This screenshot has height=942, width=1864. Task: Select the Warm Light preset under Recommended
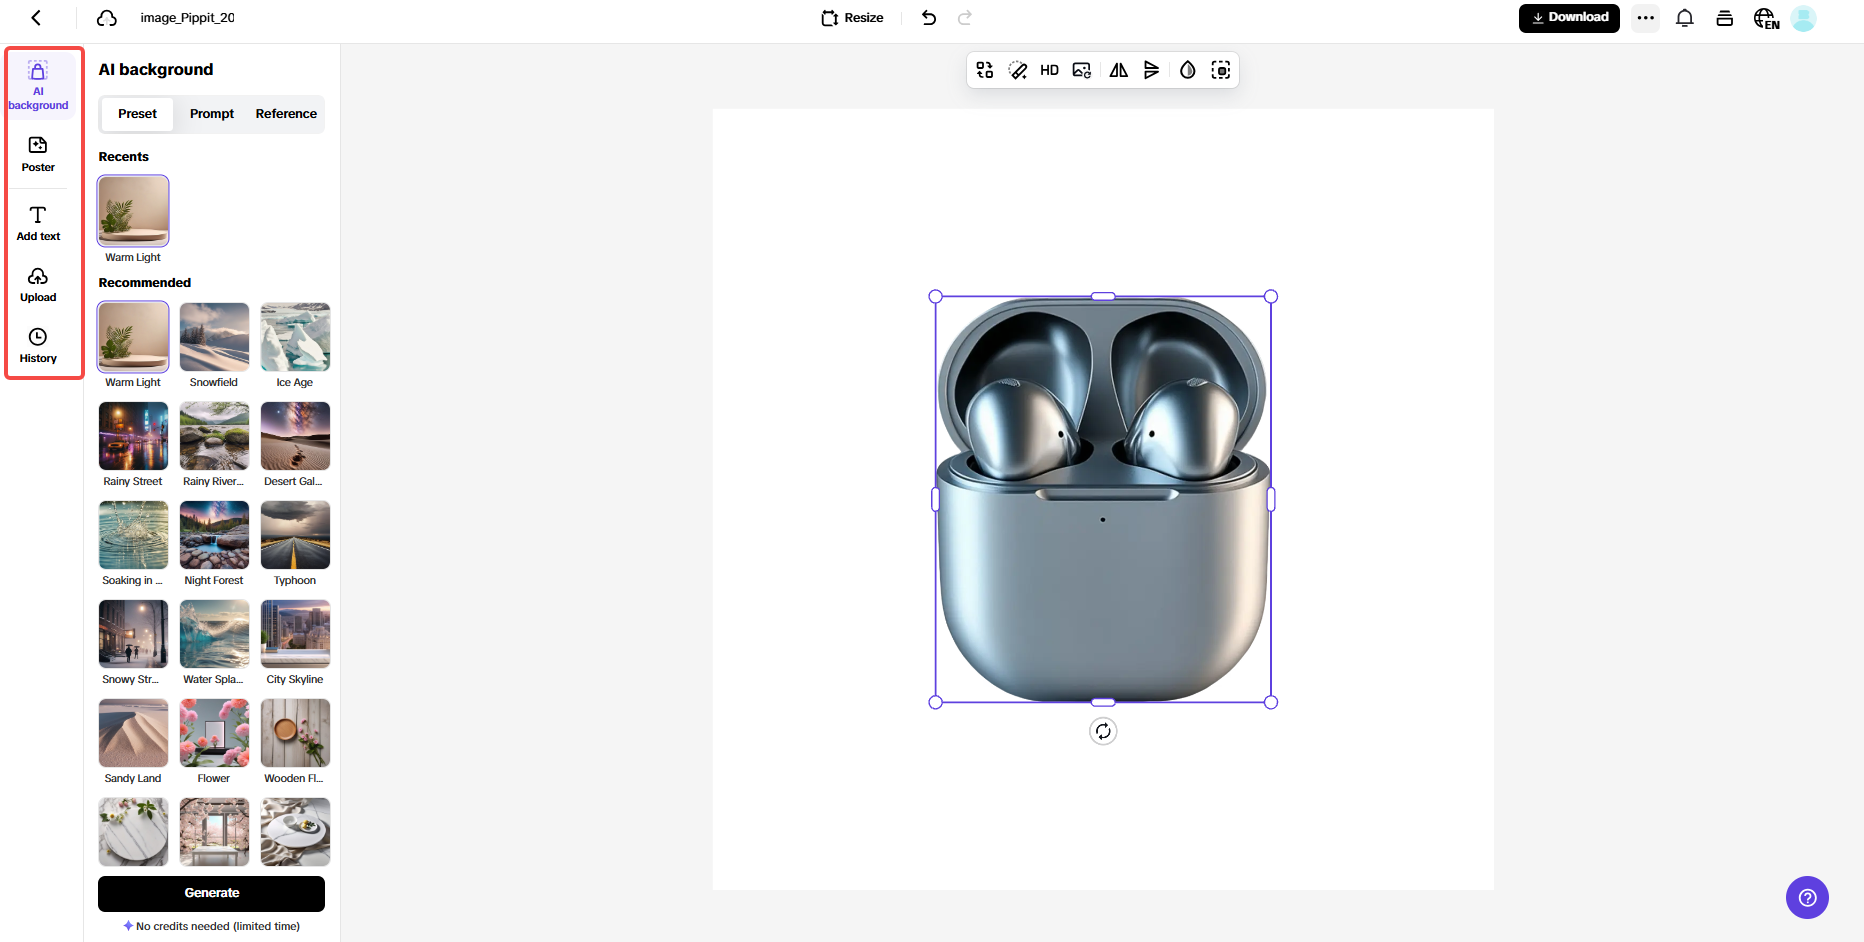133,337
